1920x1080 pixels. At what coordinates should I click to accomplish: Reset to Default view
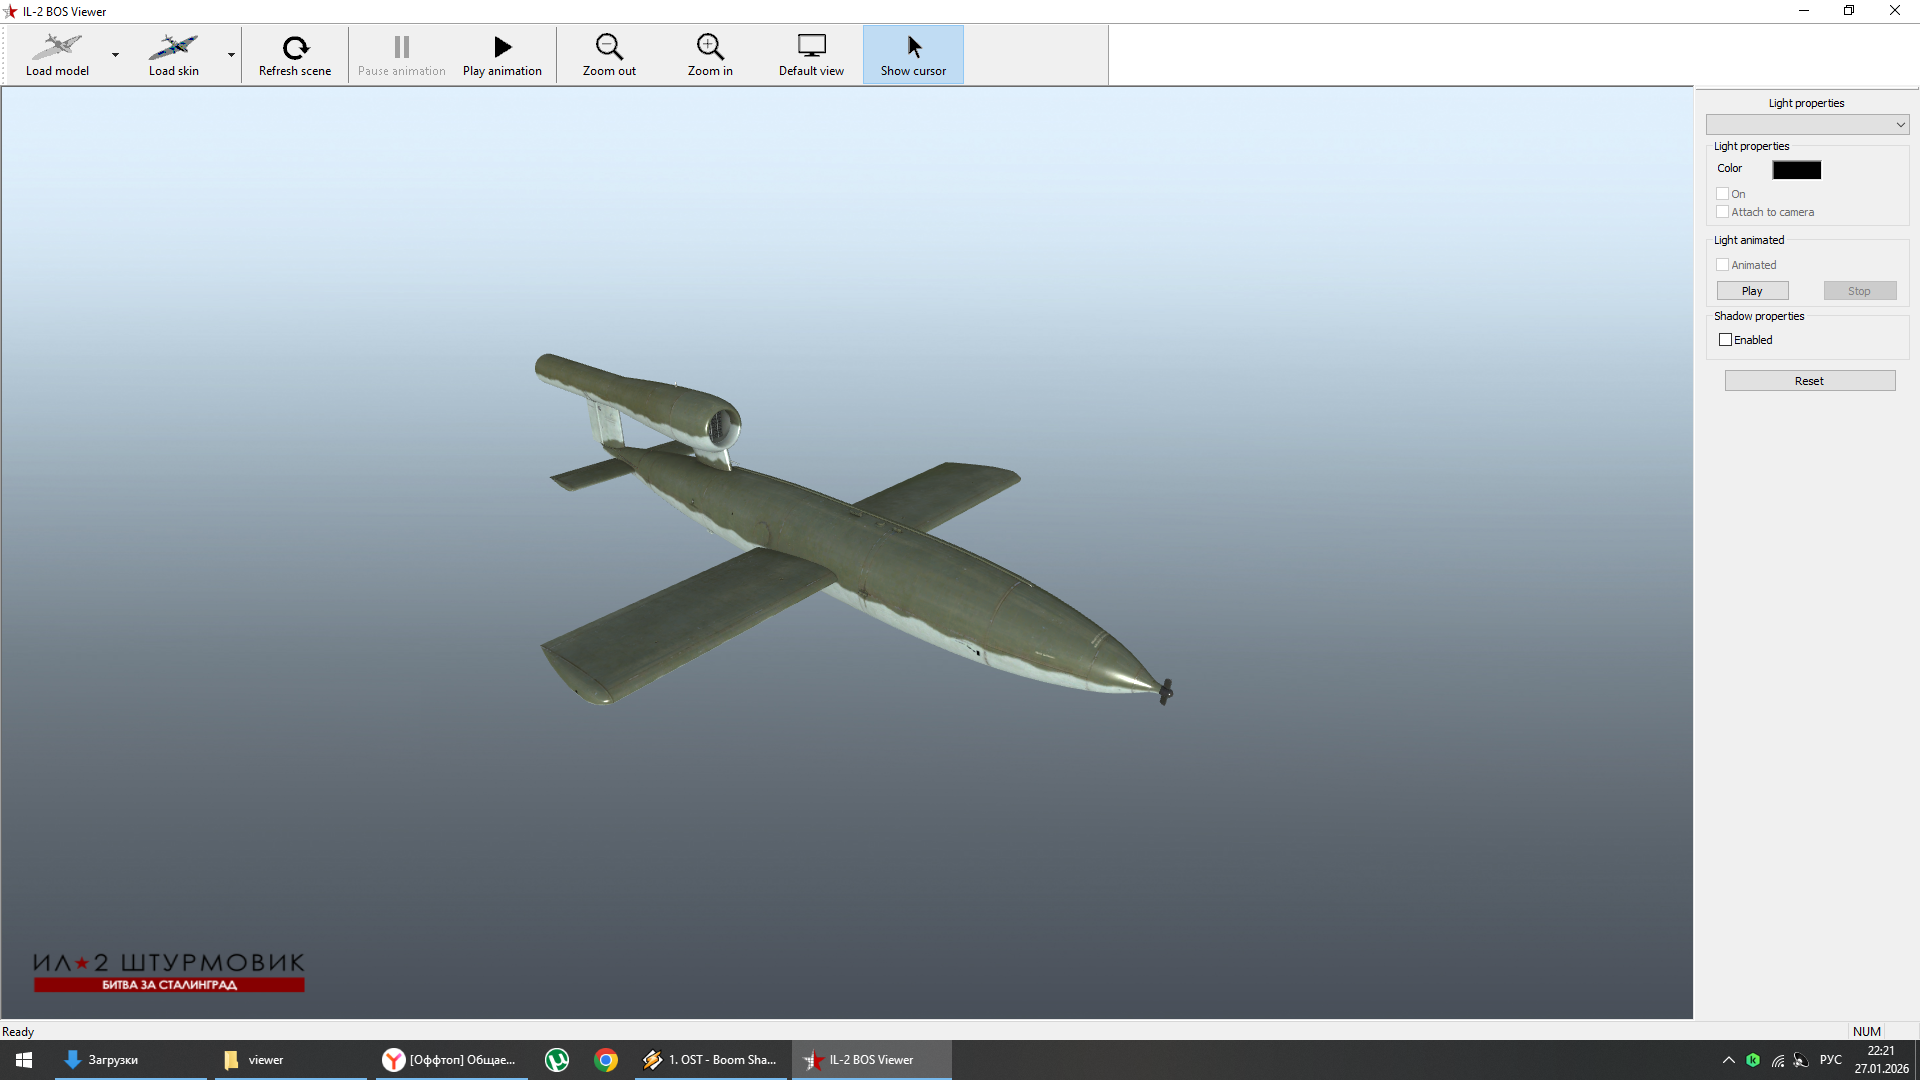(811, 55)
